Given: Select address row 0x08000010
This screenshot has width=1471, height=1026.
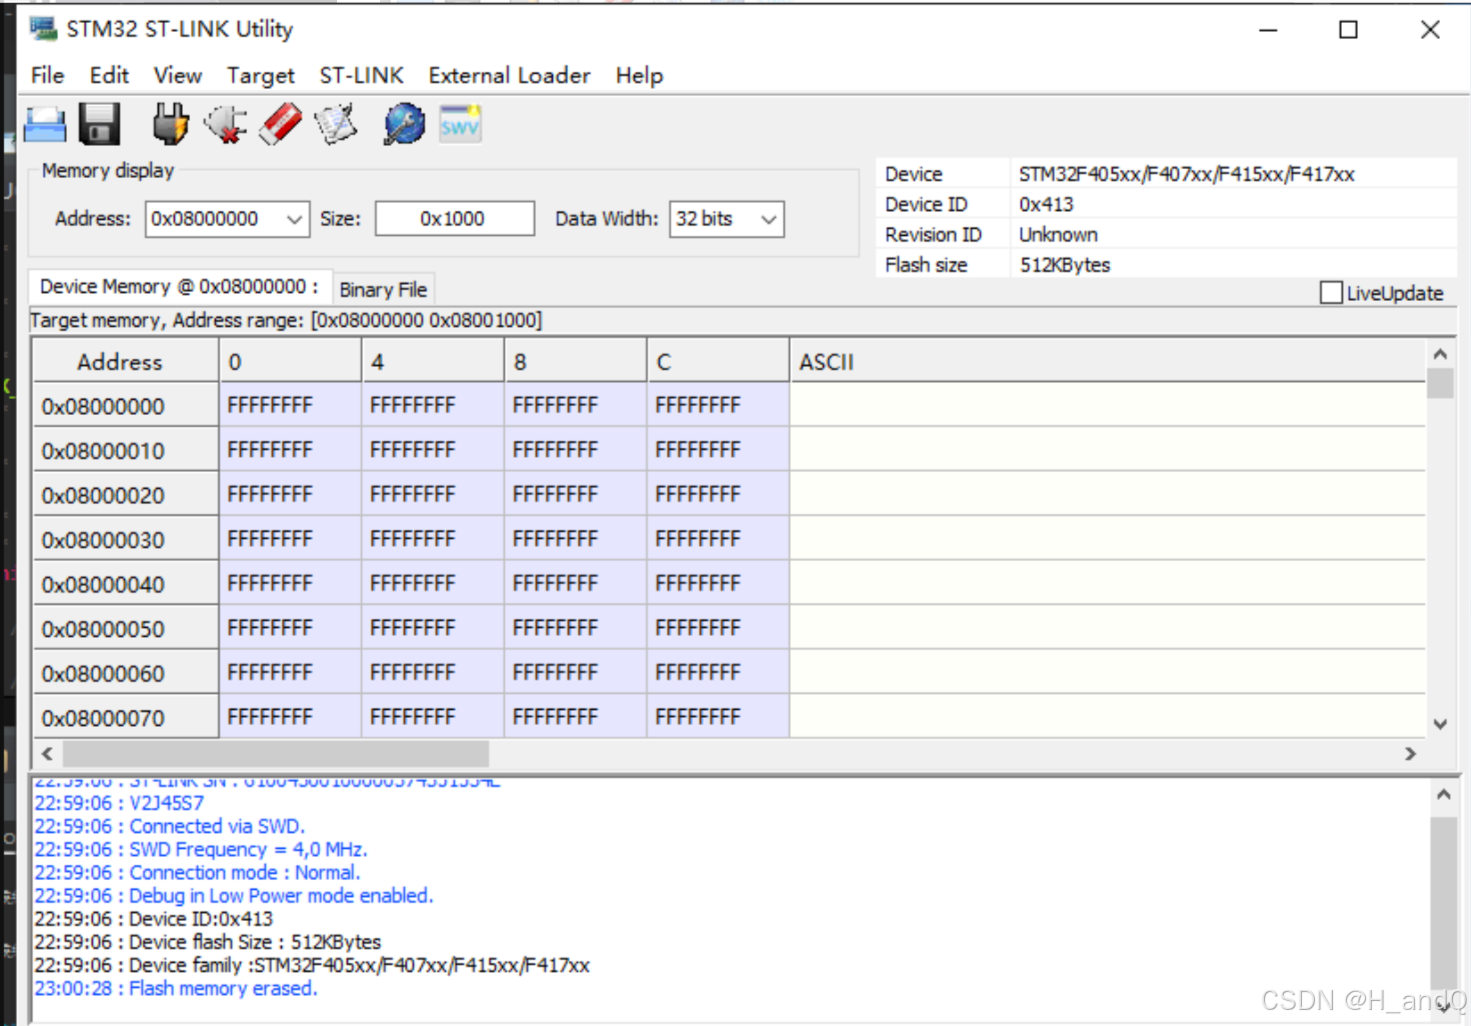Looking at the screenshot, I should tap(125, 451).
